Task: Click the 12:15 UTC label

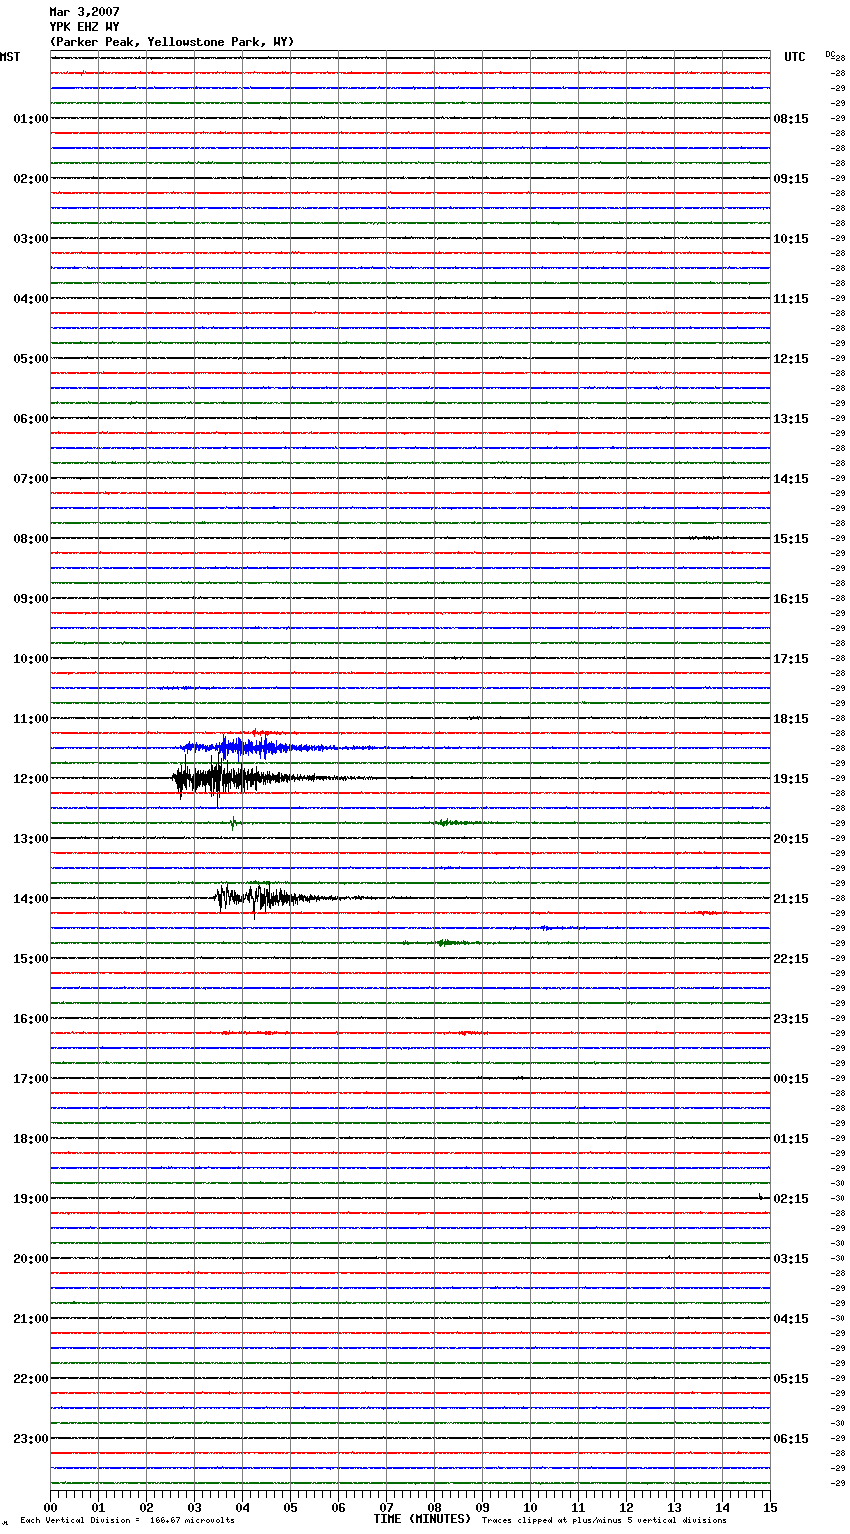Action: (x=791, y=359)
